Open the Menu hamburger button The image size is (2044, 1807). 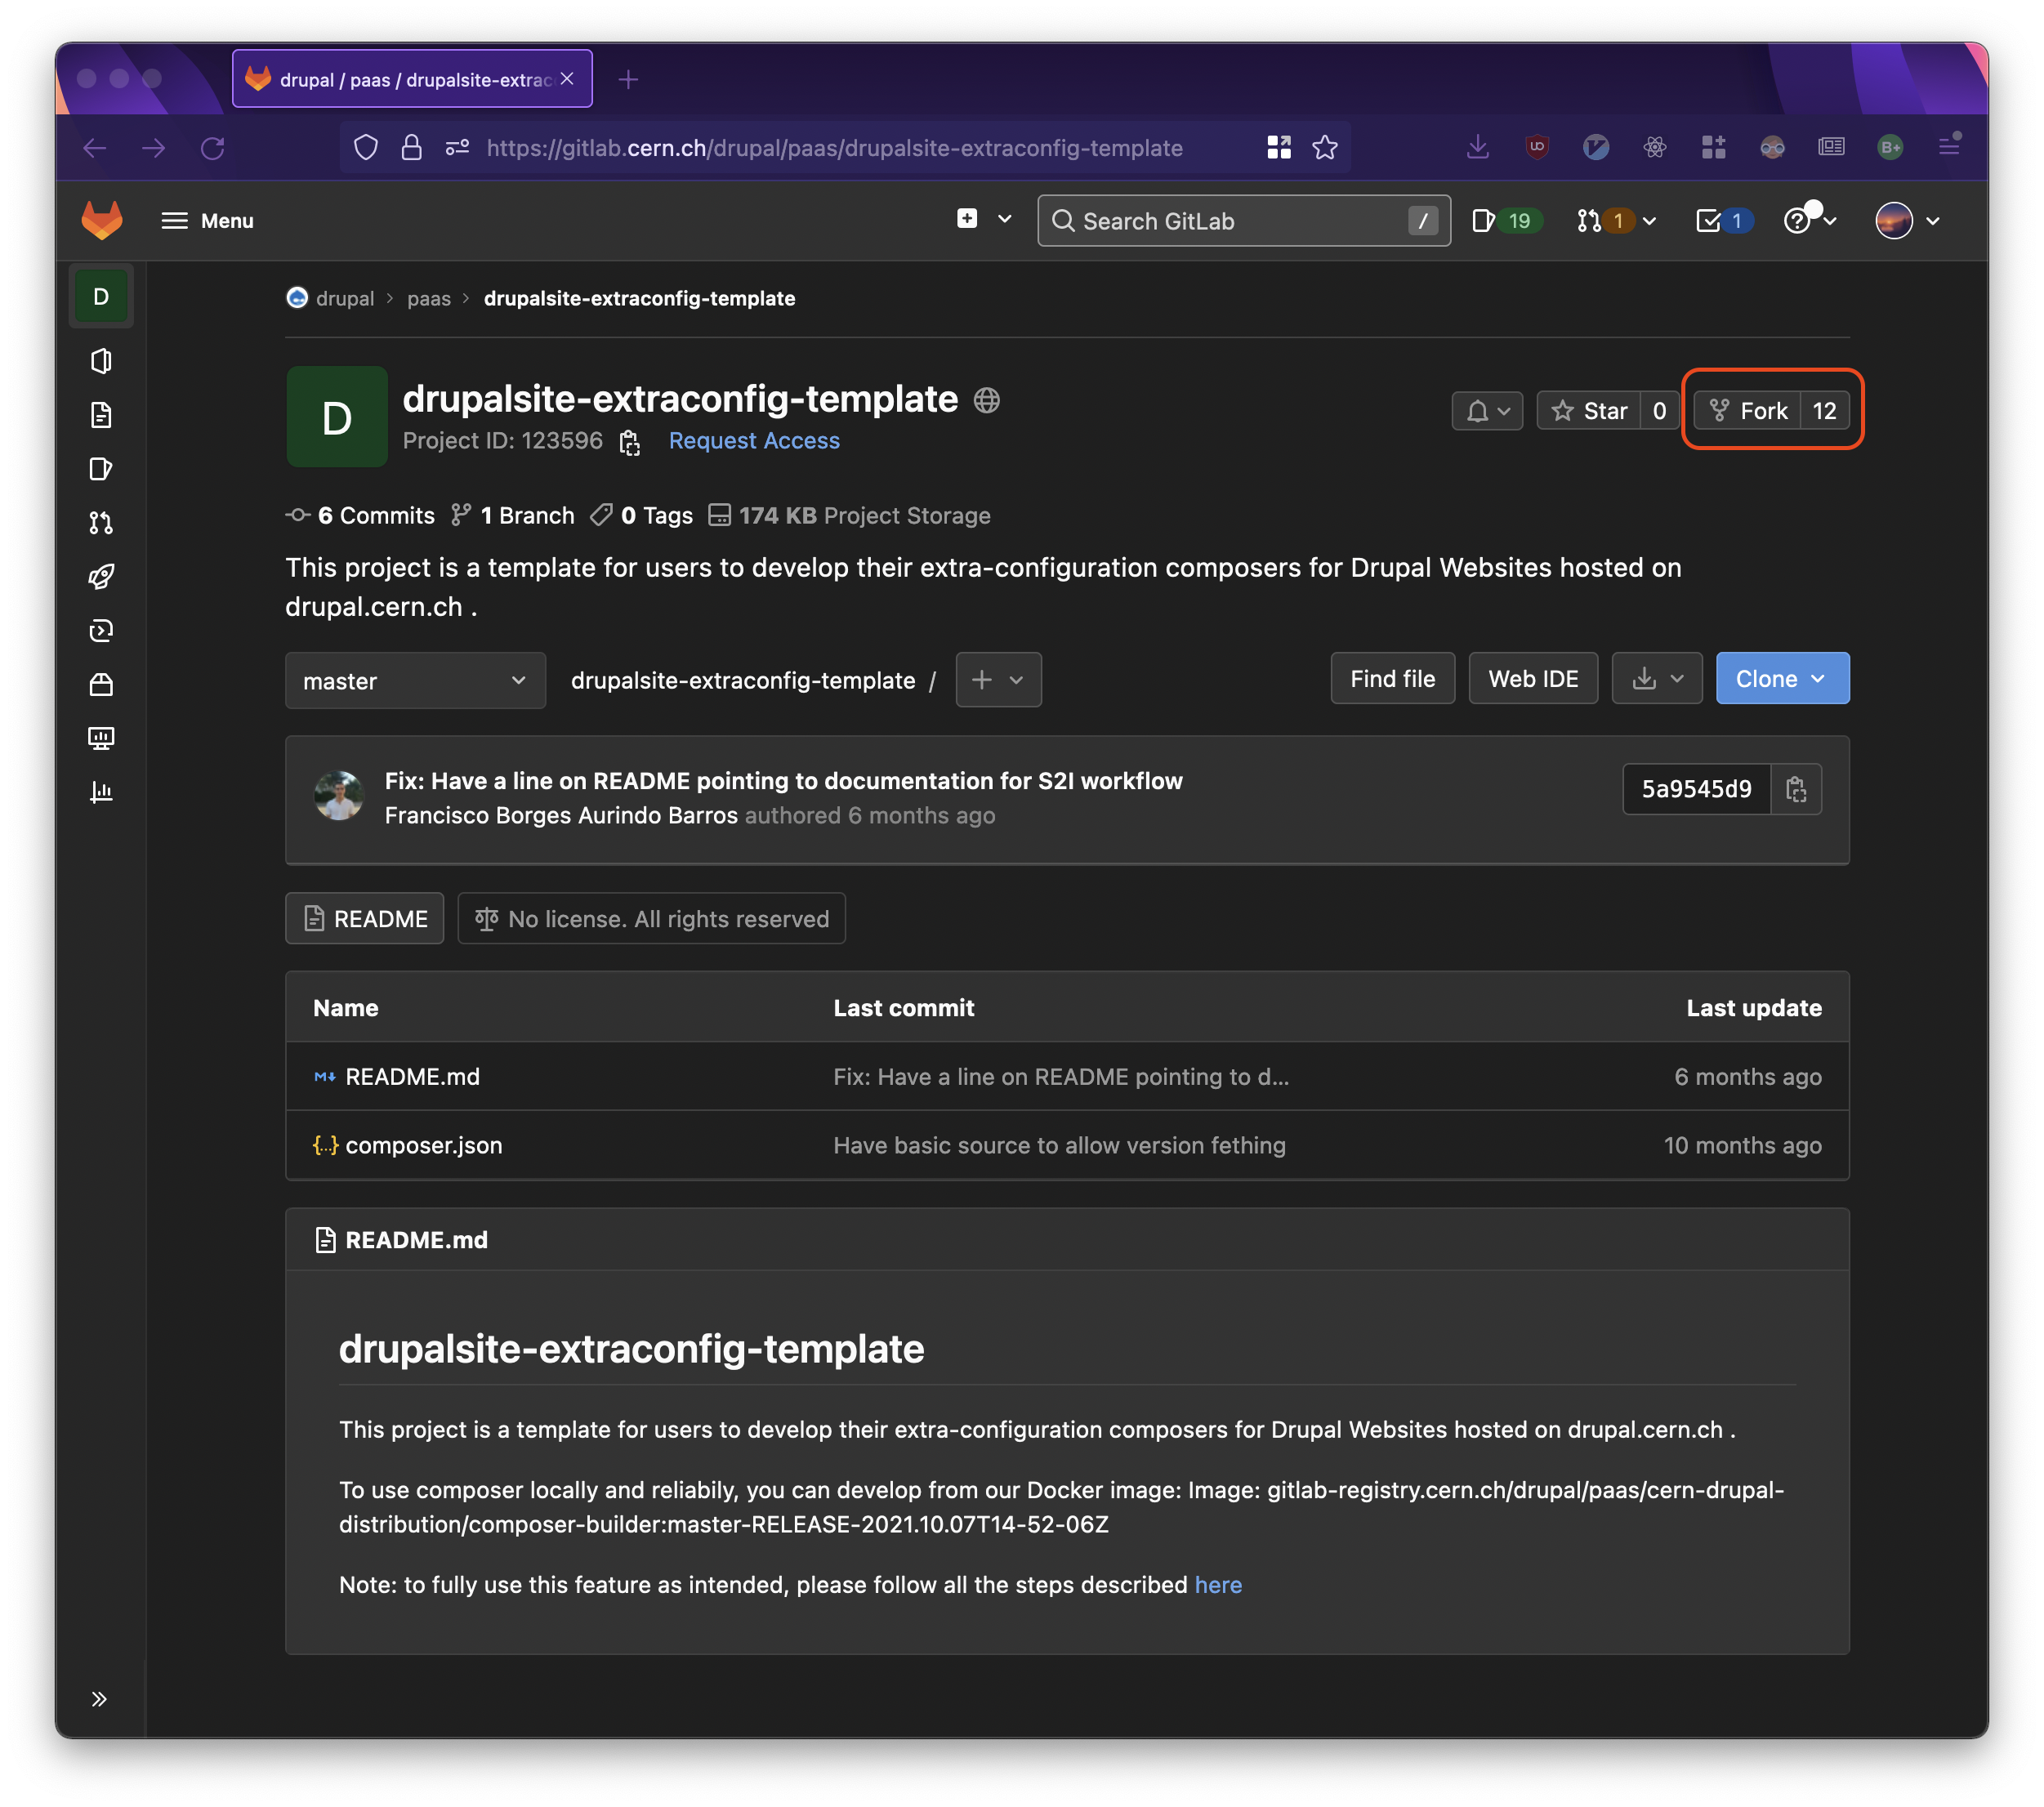(207, 220)
